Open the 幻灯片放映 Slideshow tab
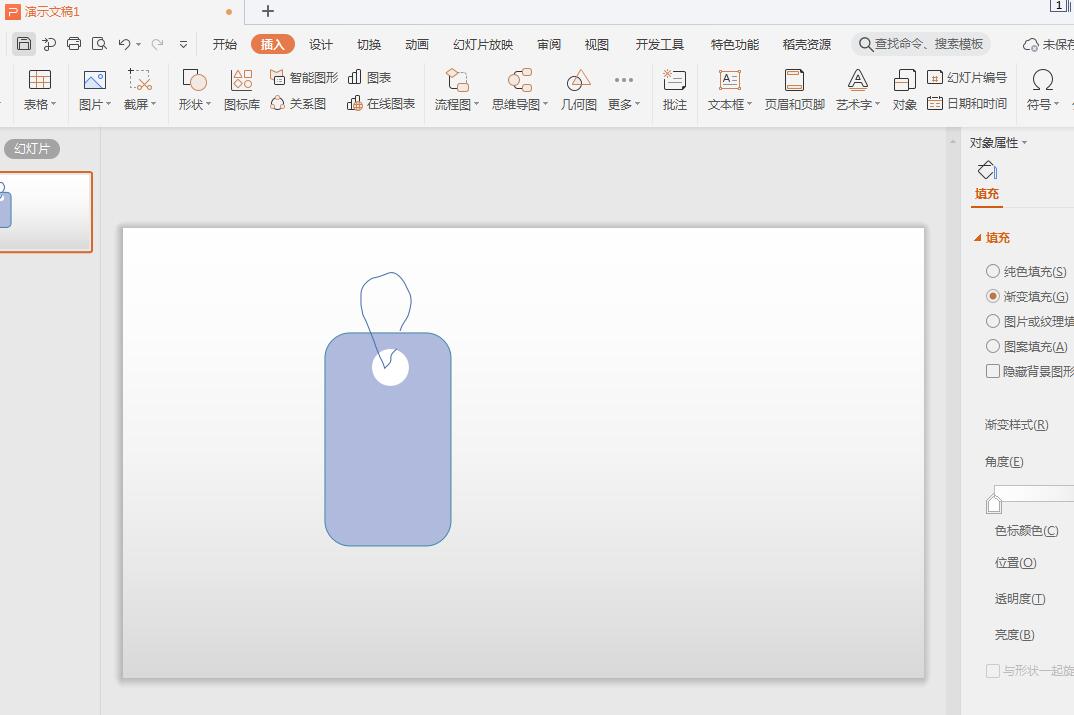The image size is (1074, 715). click(483, 45)
